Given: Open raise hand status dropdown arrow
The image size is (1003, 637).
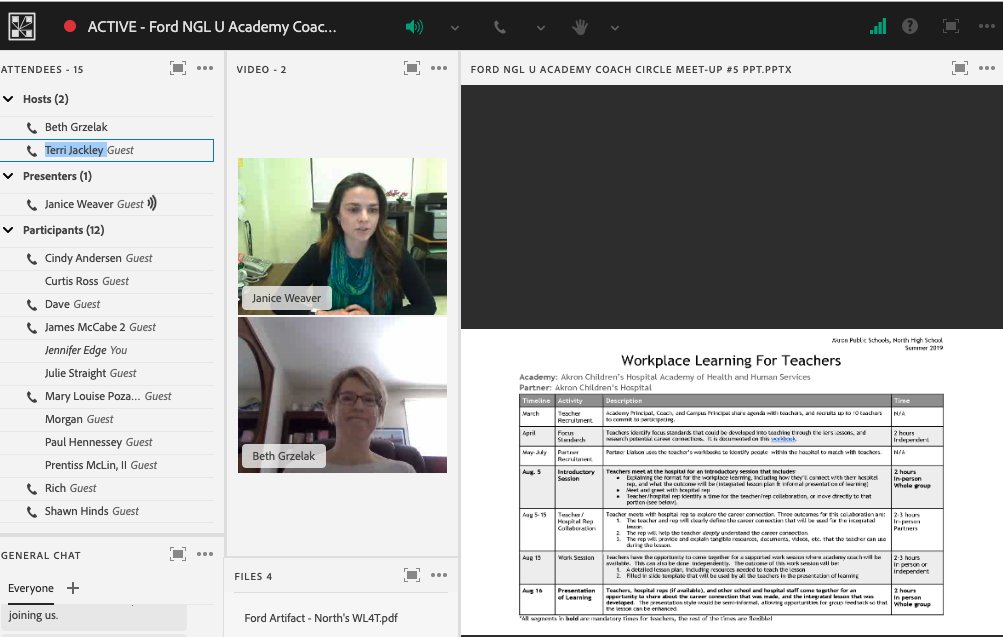Looking at the screenshot, I should tap(615, 28).
